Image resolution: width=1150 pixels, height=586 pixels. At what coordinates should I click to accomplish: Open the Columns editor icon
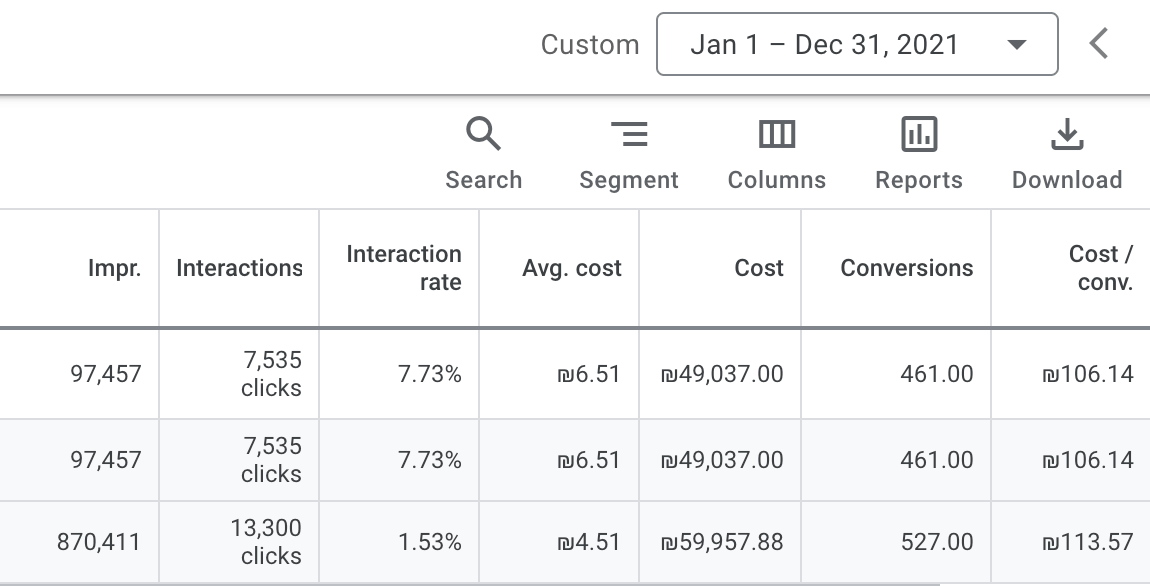click(x=777, y=135)
